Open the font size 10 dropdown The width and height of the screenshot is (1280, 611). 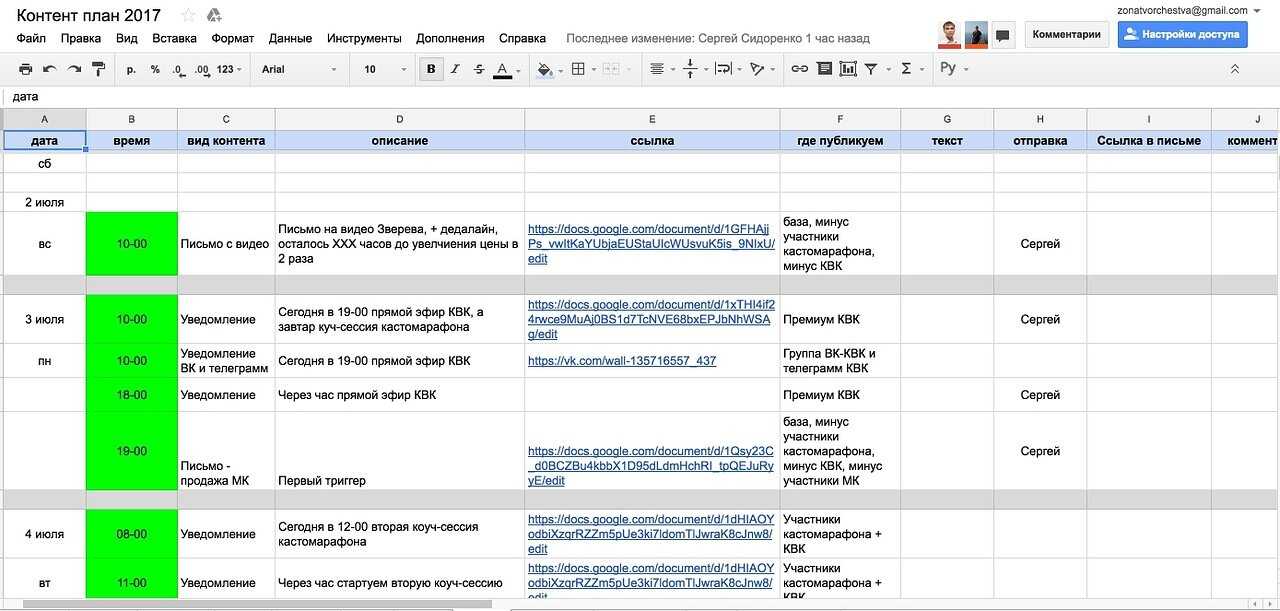coord(385,69)
